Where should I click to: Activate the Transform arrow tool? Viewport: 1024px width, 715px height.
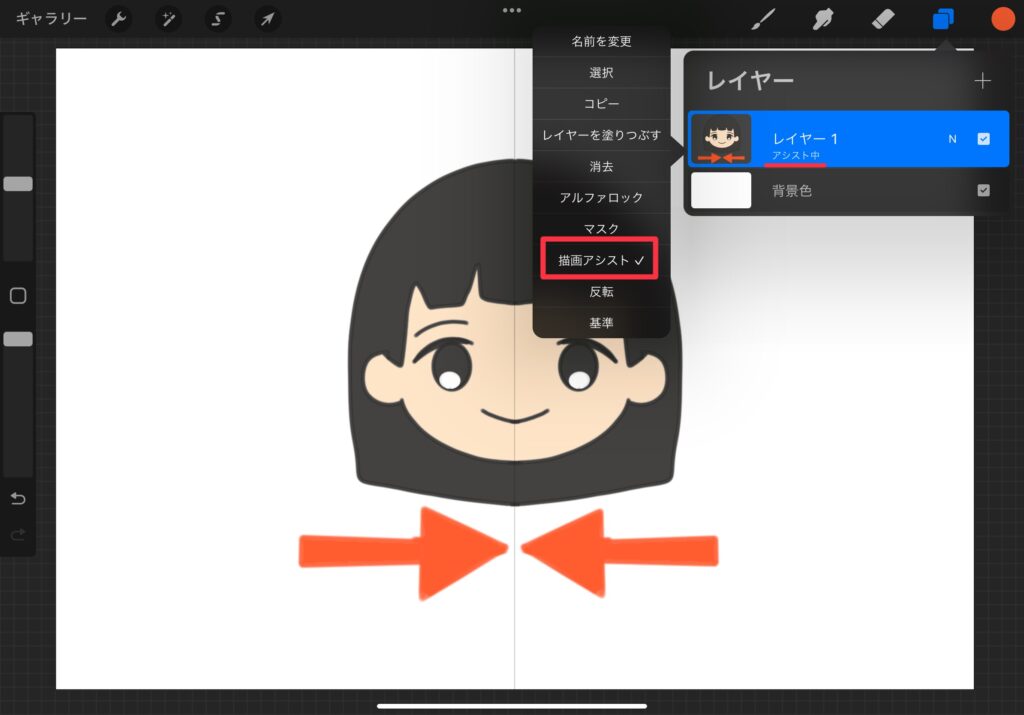tap(266, 19)
